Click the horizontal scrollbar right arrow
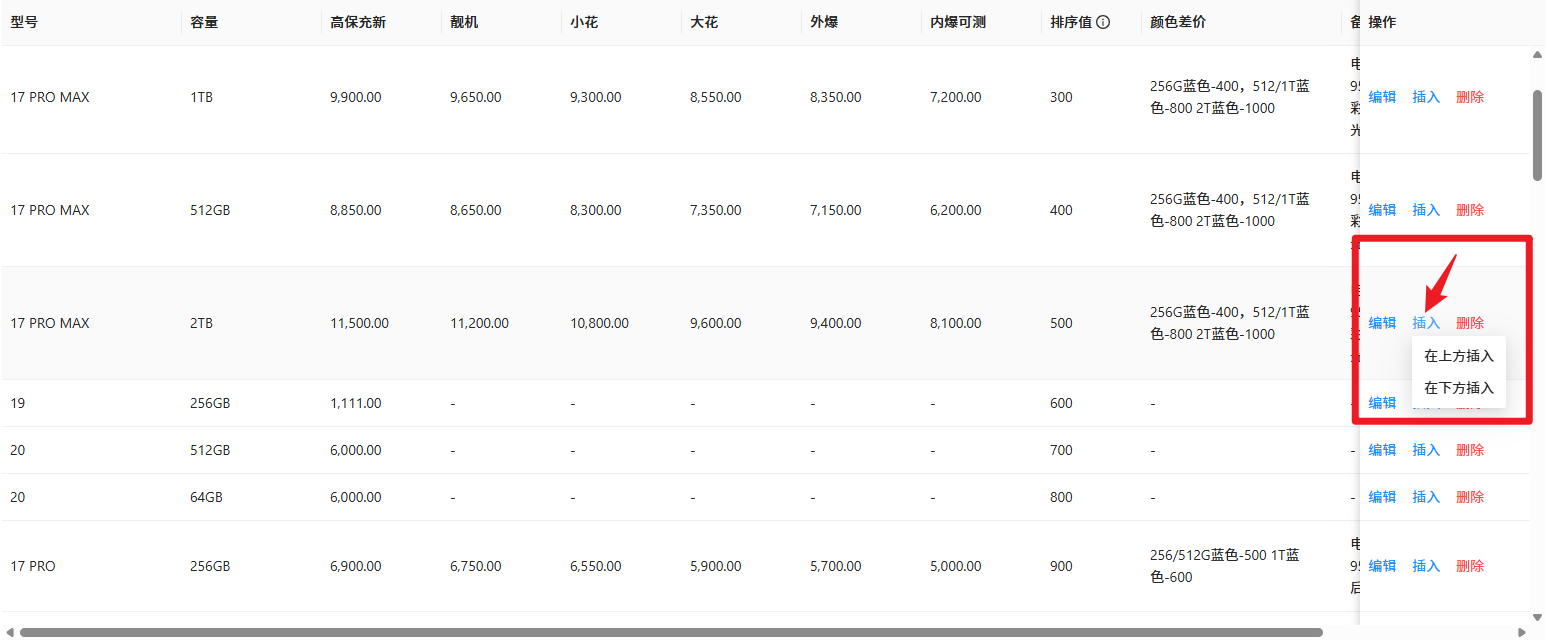The image size is (1547, 642). [1522, 632]
